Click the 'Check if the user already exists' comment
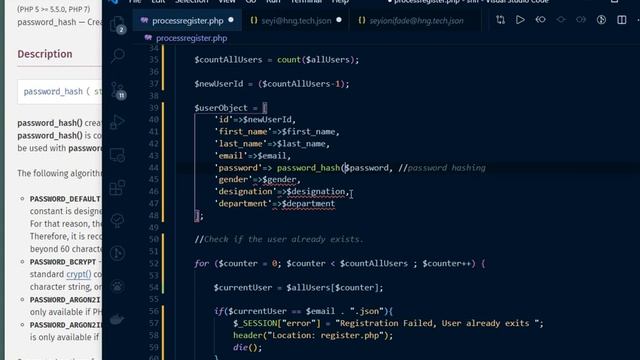 click(x=279, y=239)
